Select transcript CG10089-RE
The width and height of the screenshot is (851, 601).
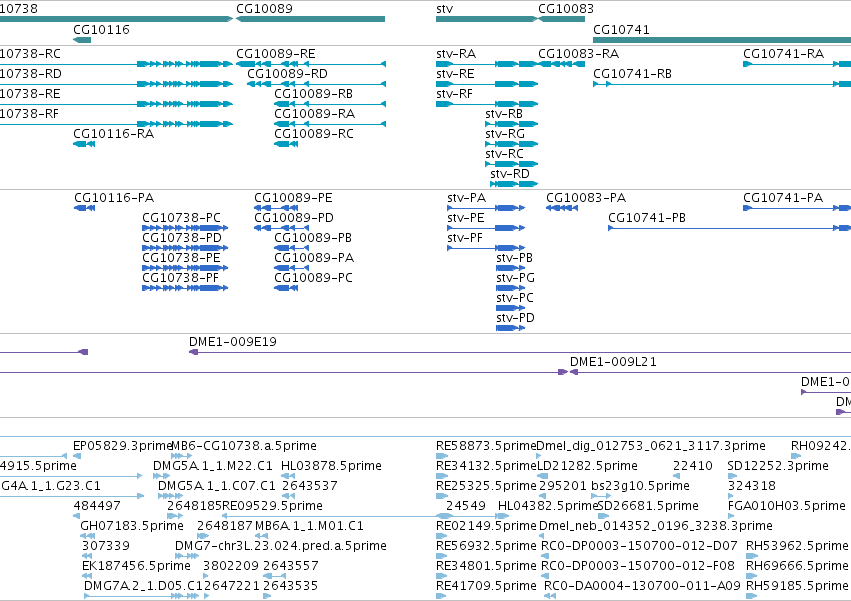[x=310, y=64]
